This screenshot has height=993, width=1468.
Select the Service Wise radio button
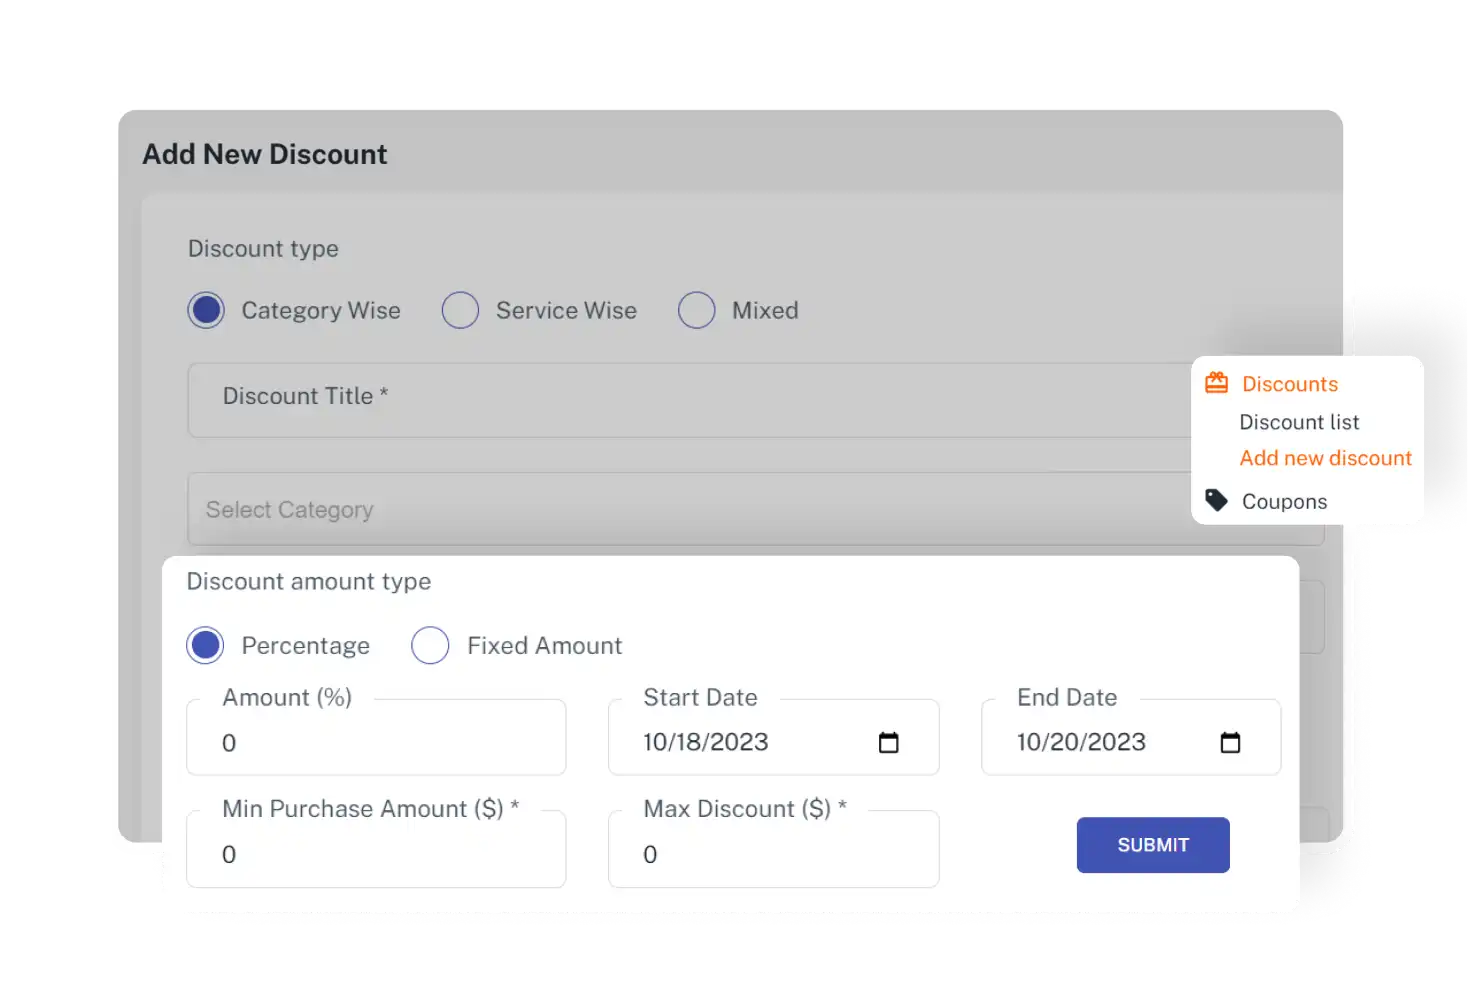tap(460, 310)
